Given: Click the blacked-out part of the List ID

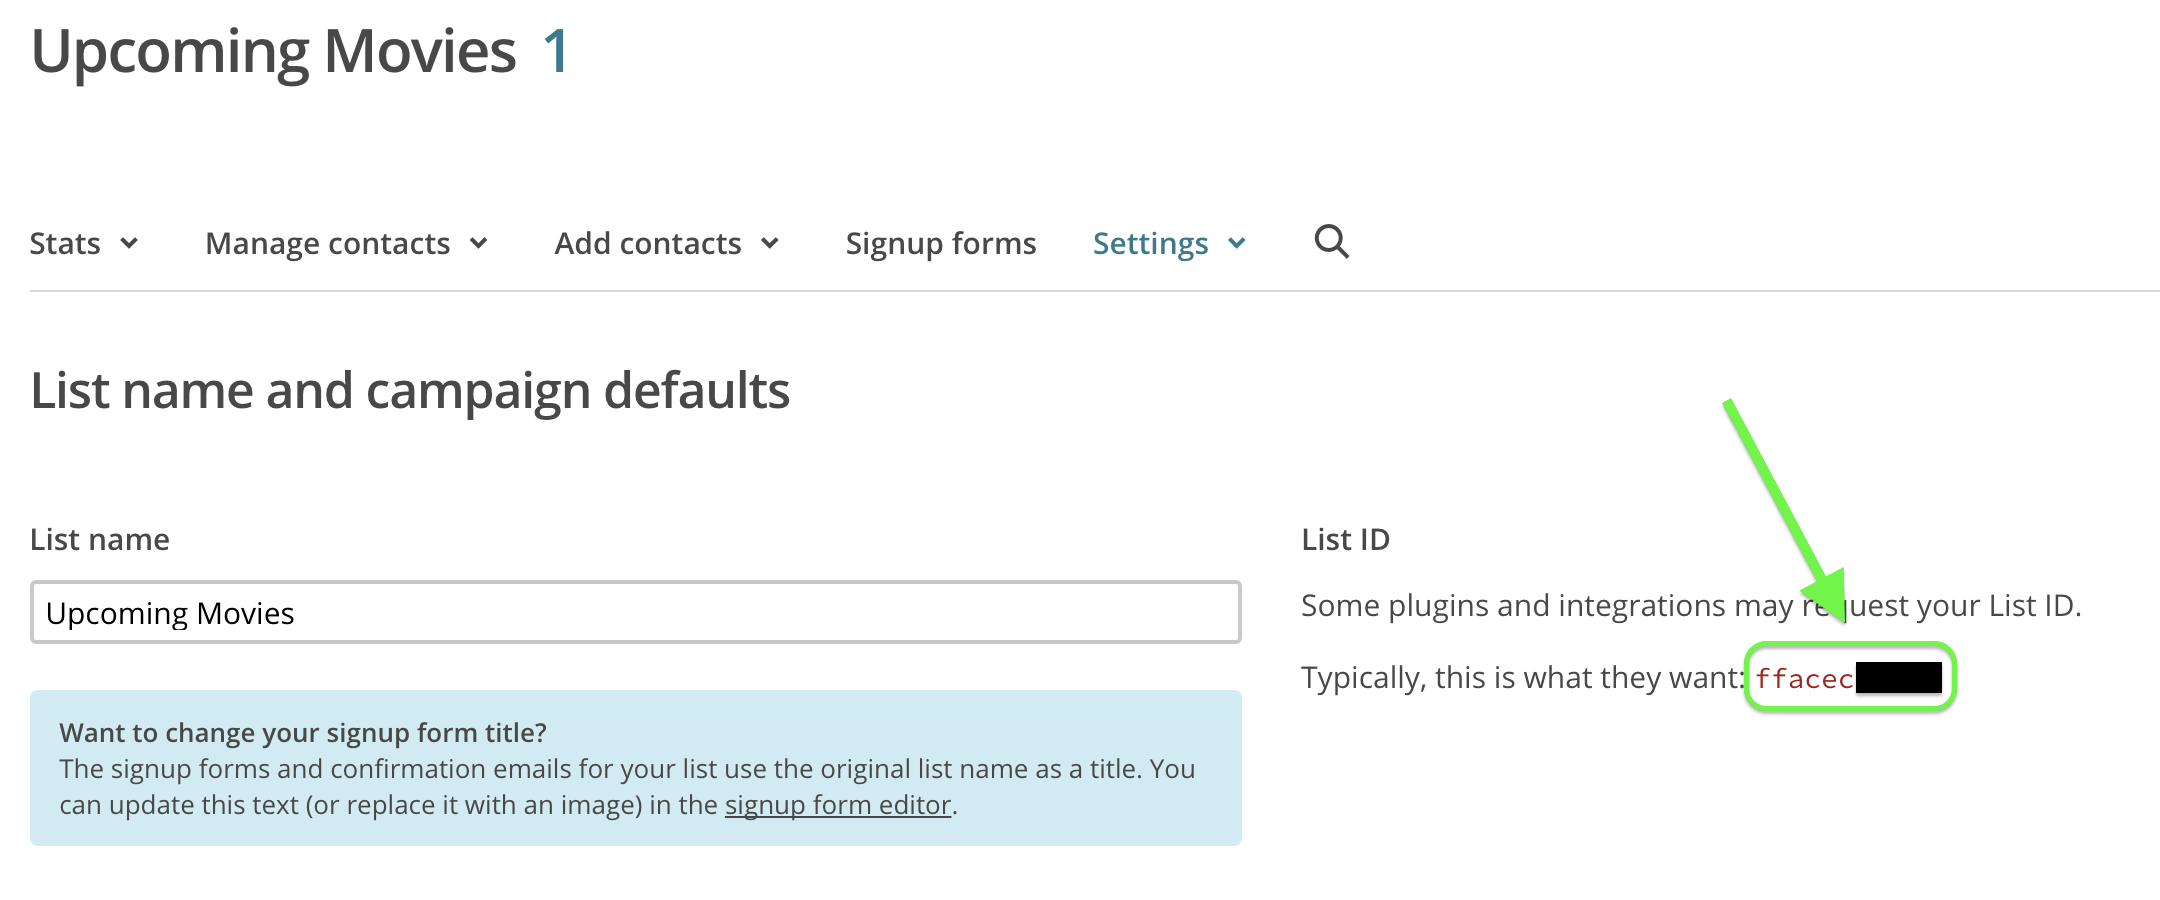Looking at the screenshot, I should [1898, 678].
